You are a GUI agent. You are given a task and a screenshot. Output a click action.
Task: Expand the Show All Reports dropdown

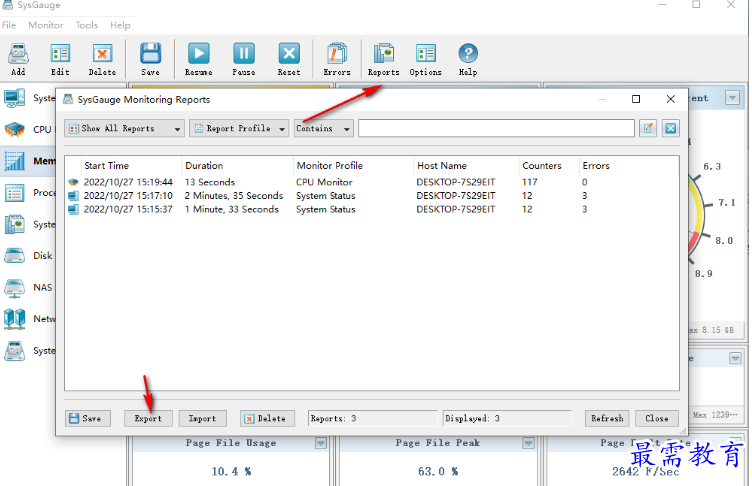[x=125, y=128]
